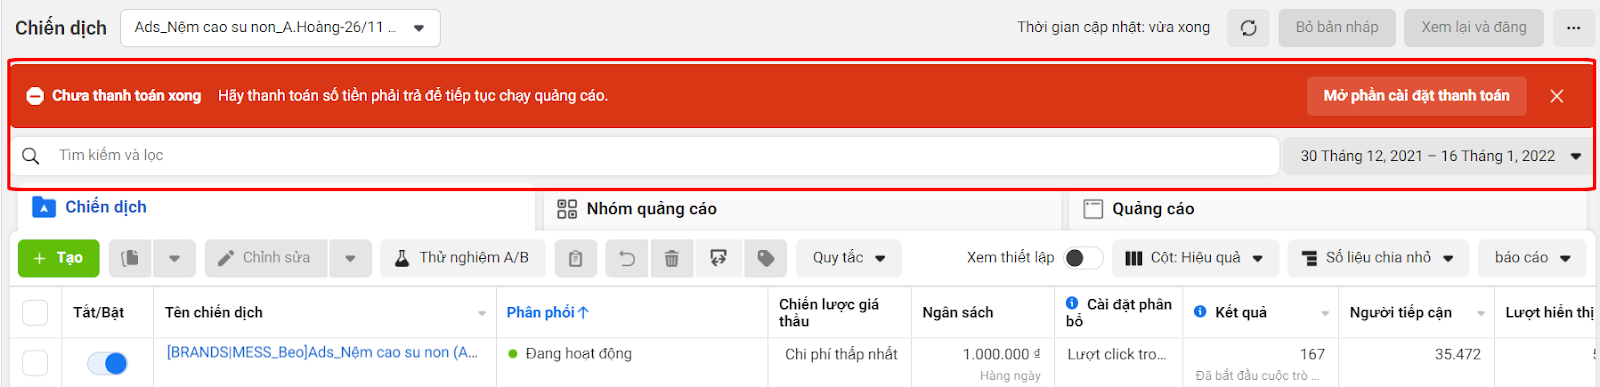This screenshot has height=387, width=1600.
Task: Click the Chi phí thấp nhất cell
Action: (841, 354)
